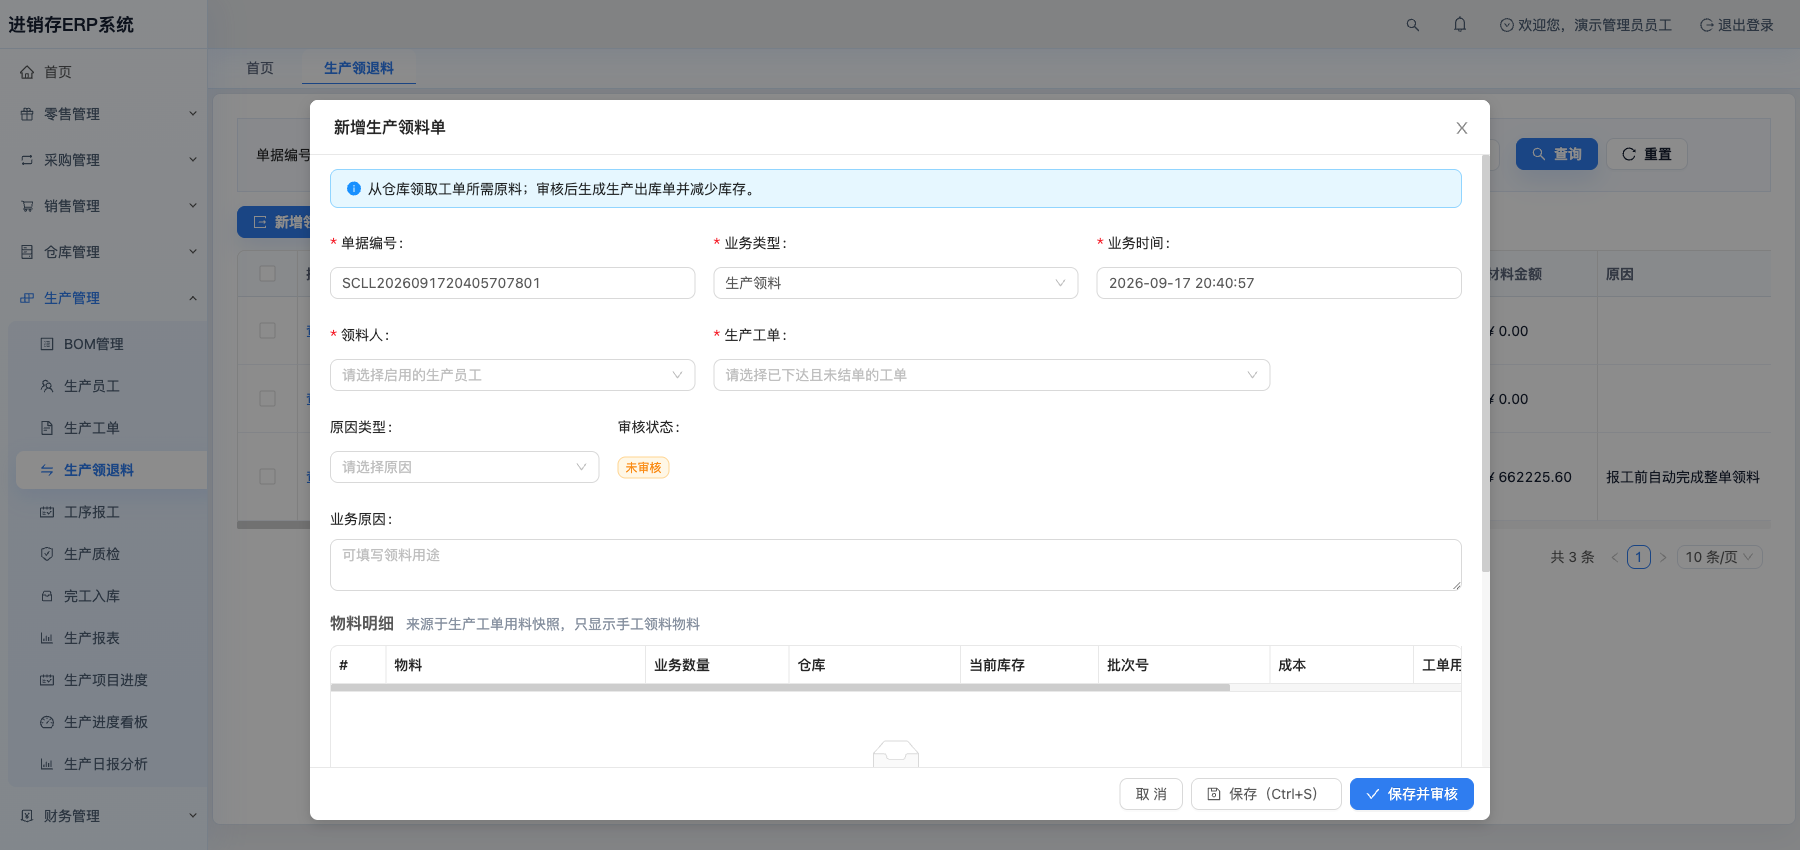This screenshot has height=850, width=1800.
Task: Click the 重置 reset button
Action: tap(1647, 154)
